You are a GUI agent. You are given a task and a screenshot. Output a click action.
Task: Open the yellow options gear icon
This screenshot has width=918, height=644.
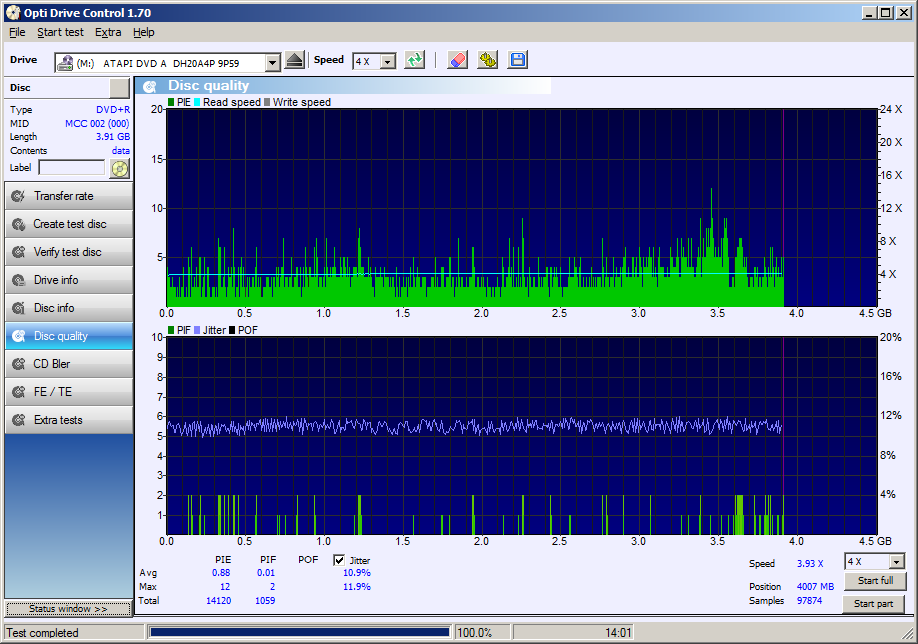(x=487, y=60)
